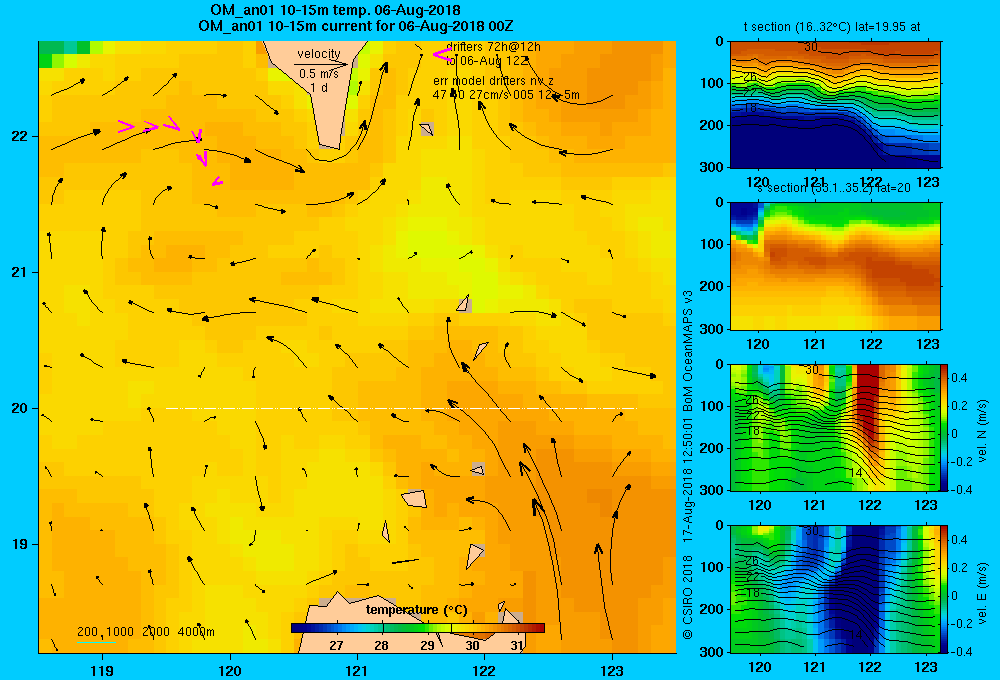Click the small island near 20.8N 121.85E

[x=464, y=303]
